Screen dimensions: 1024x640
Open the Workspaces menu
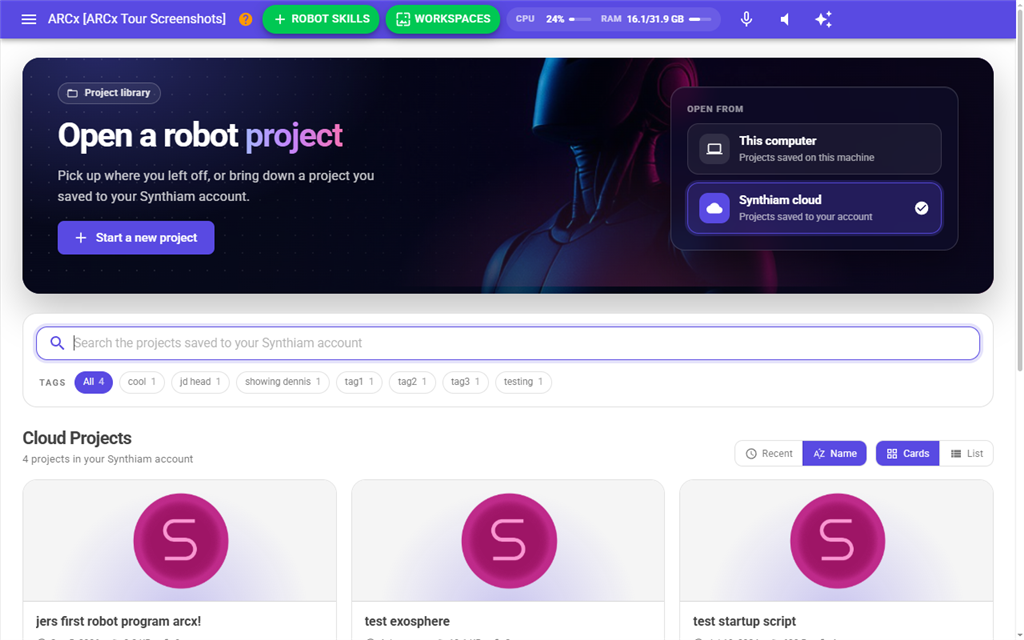click(443, 19)
